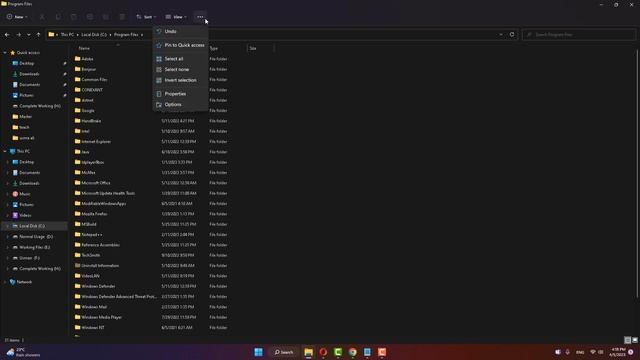Switch to large thumbnails view toggle
The image size is (640, 360).
(635, 340)
